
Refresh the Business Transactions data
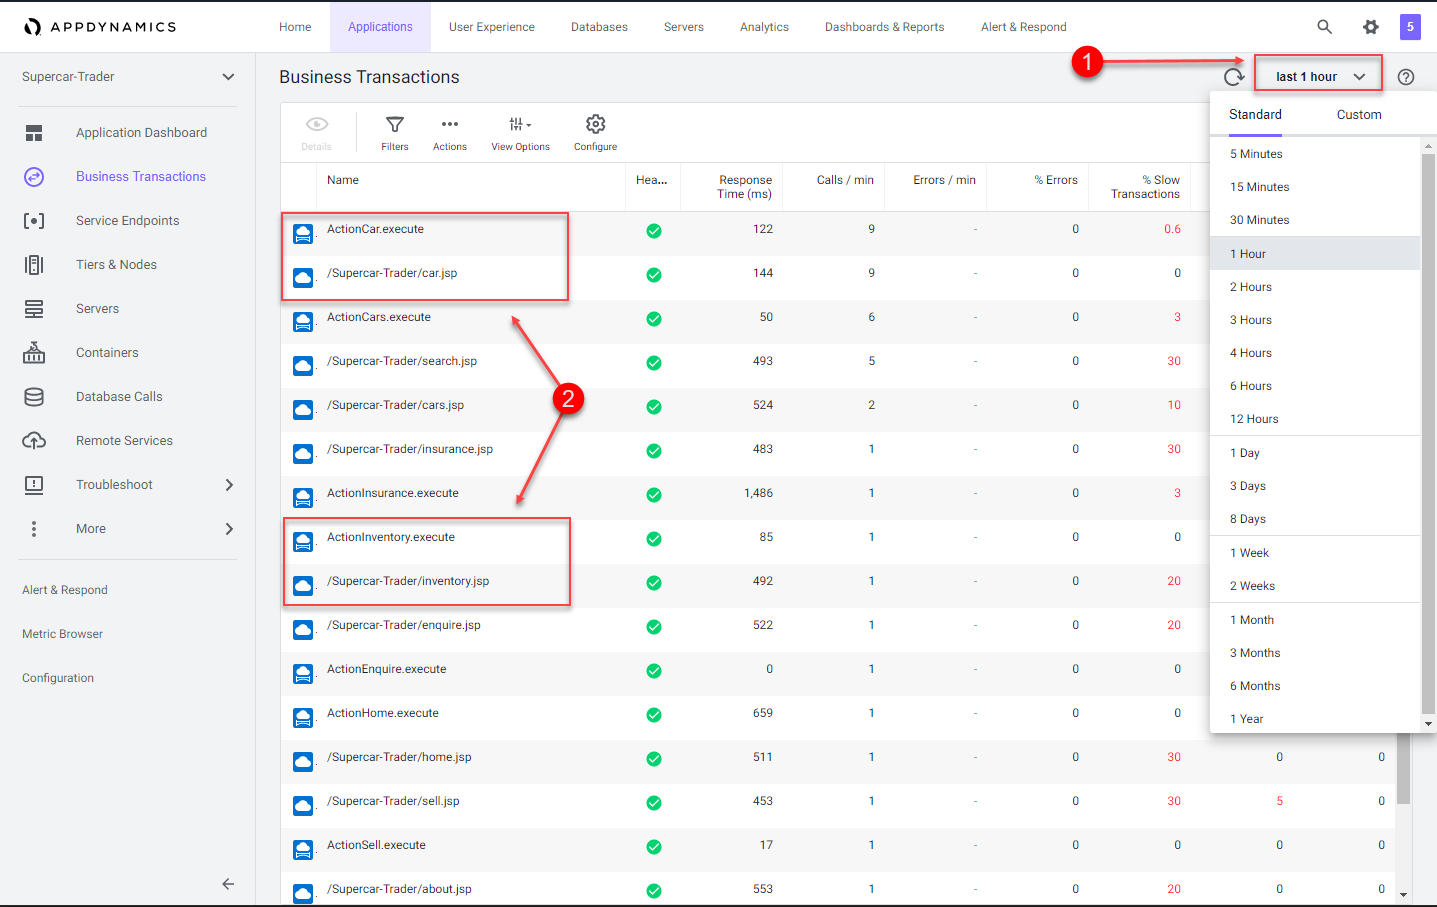pyautogui.click(x=1234, y=77)
